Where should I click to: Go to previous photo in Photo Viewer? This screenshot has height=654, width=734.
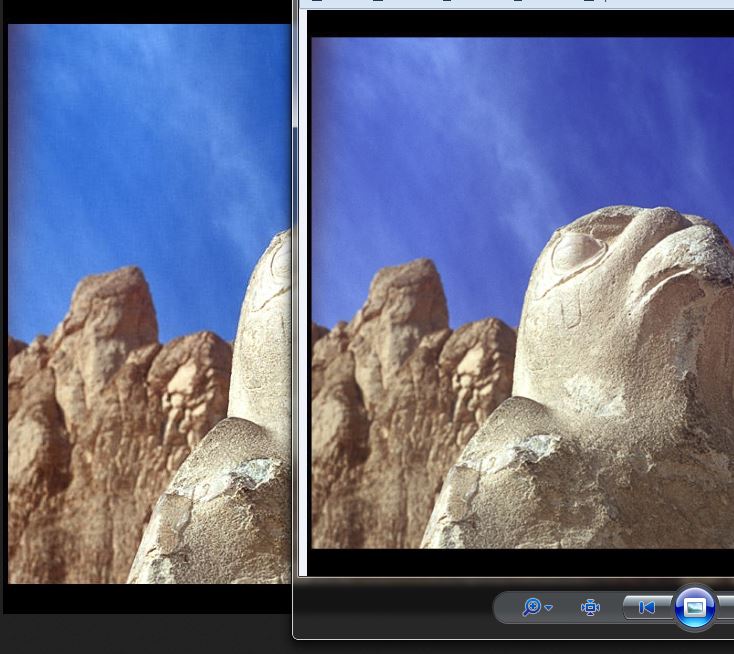point(647,608)
